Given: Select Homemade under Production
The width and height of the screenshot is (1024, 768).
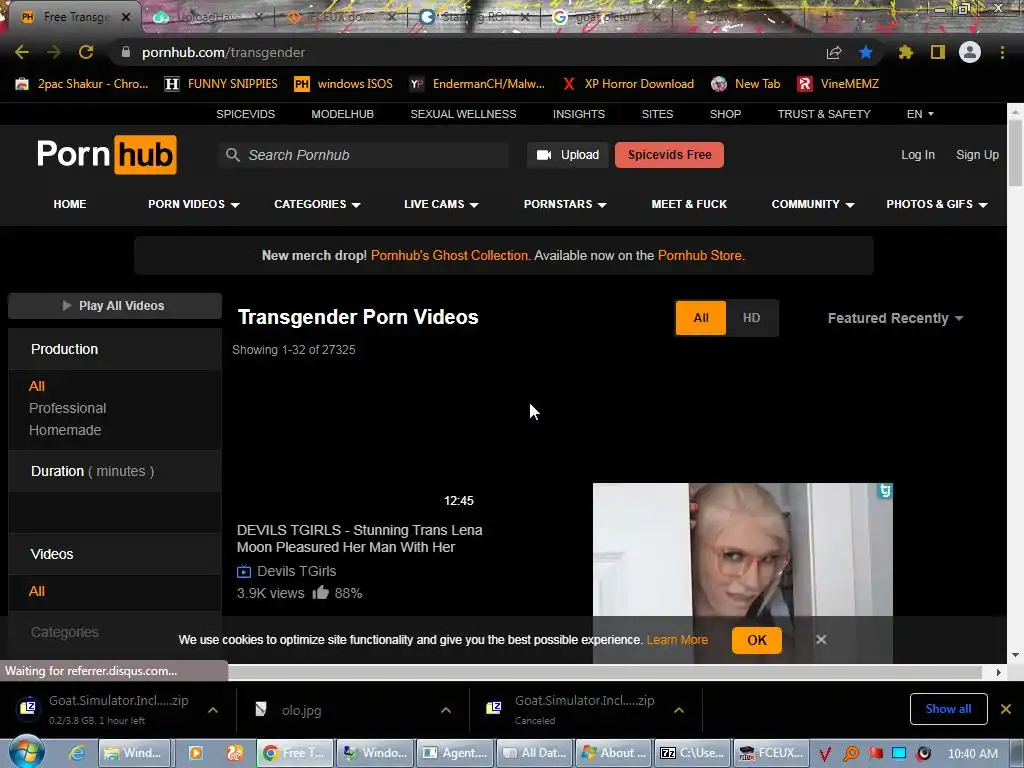Looking at the screenshot, I should (65, 430).
